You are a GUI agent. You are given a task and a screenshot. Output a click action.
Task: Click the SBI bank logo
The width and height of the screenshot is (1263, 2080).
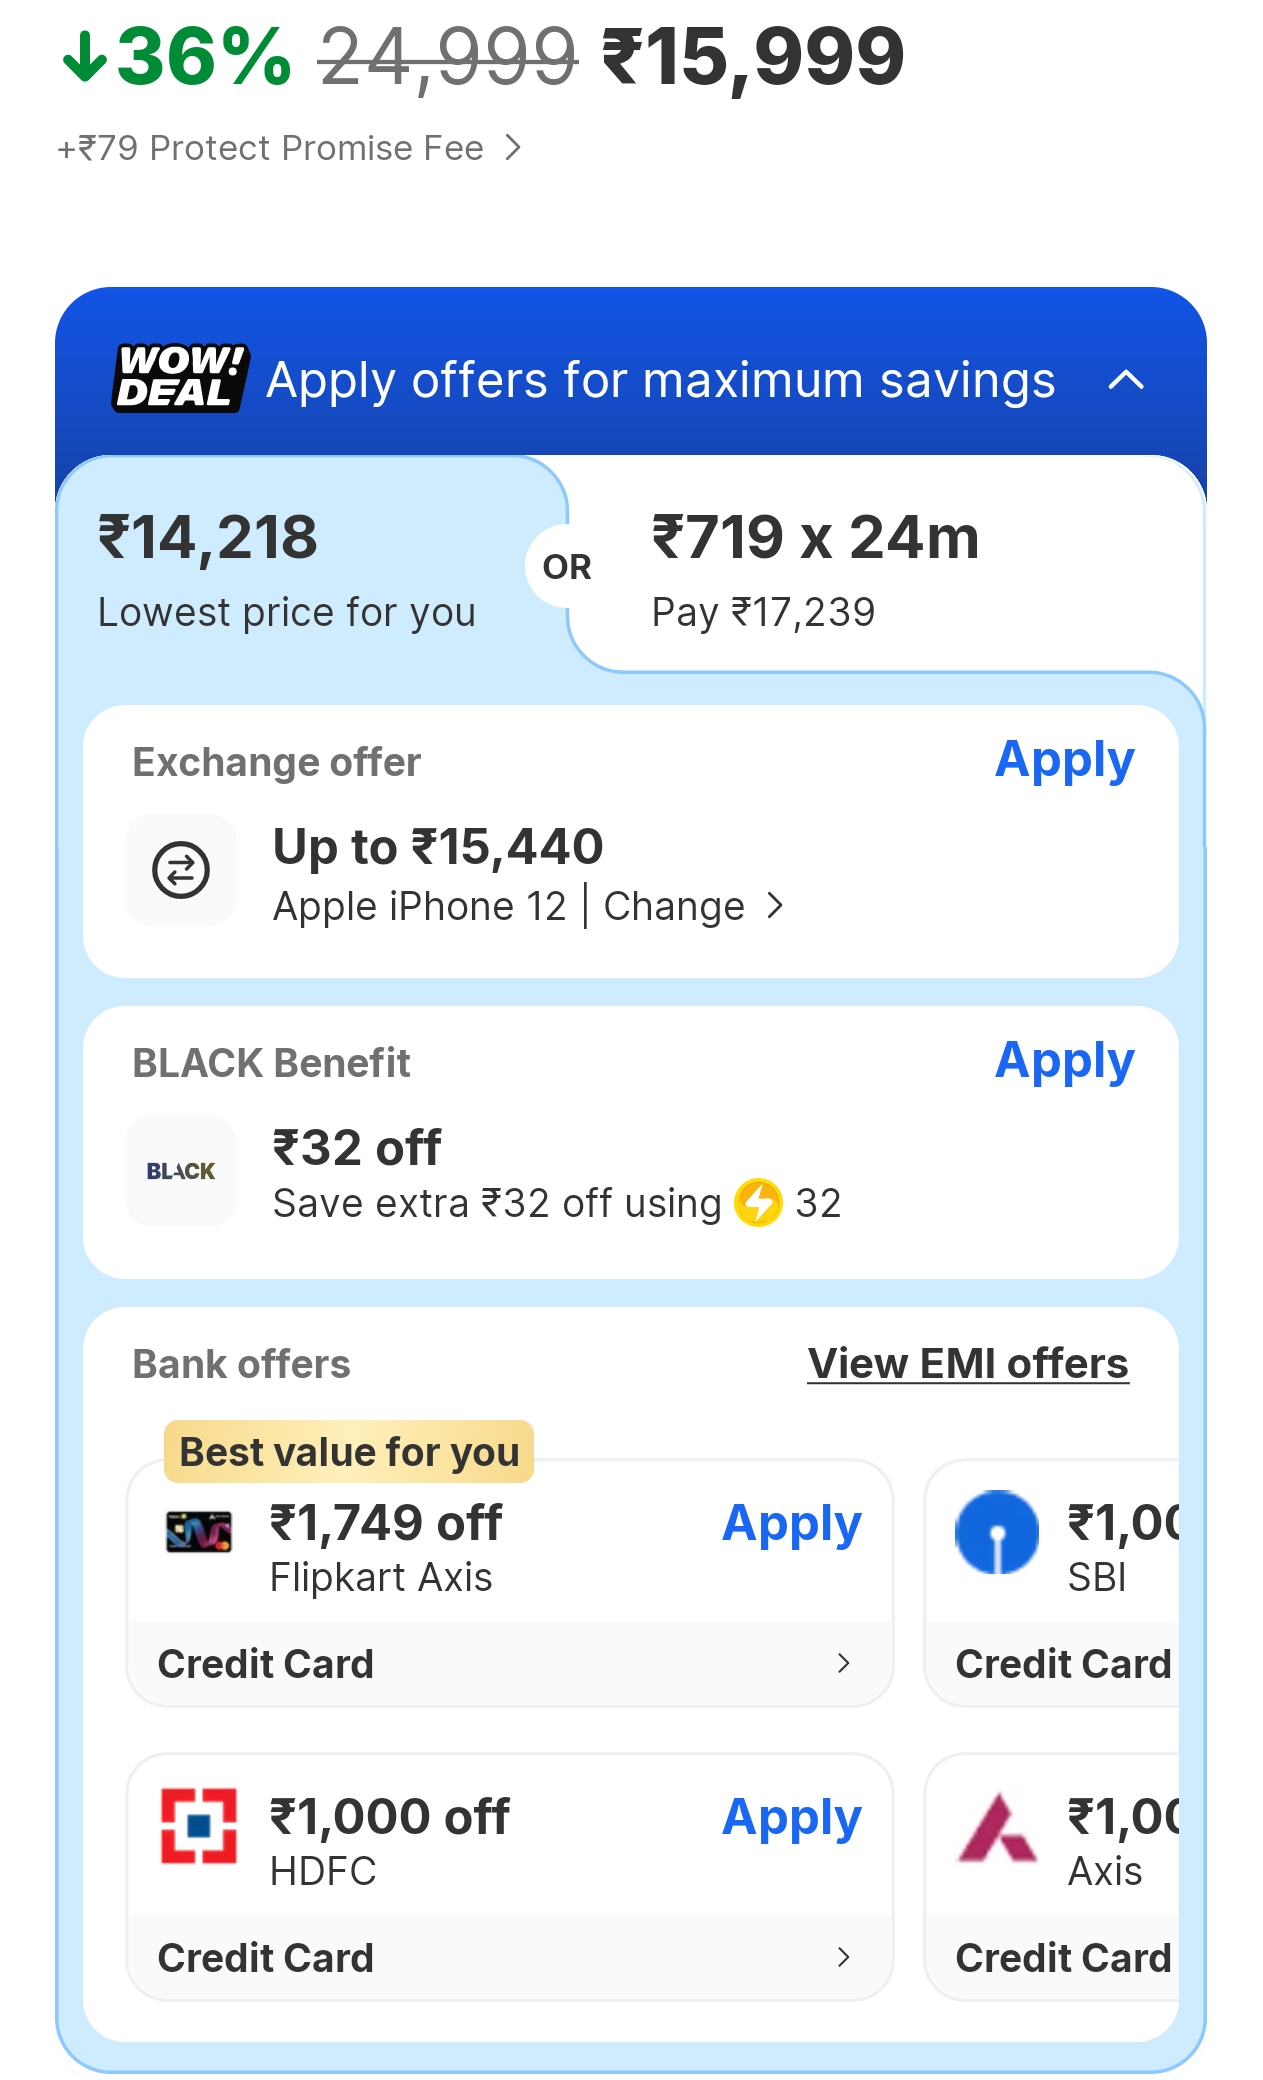click(x=997, y=1532)
